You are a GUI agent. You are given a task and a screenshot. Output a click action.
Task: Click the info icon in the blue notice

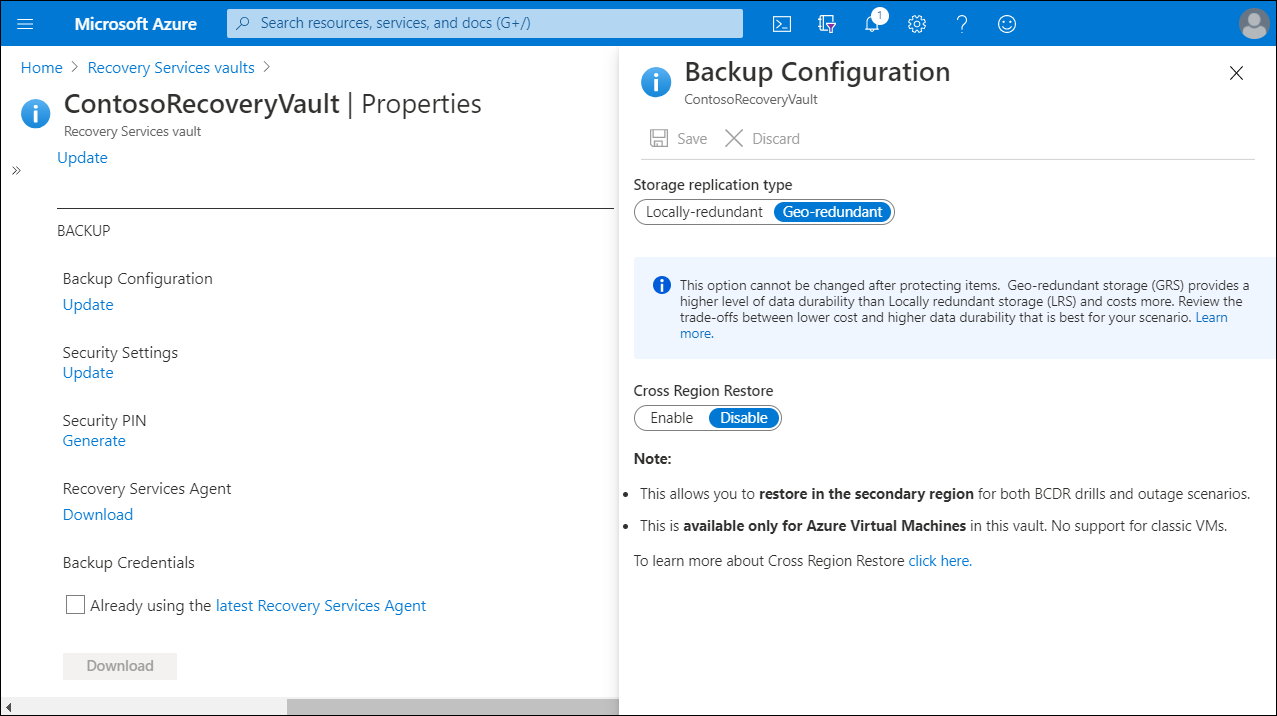(661, 286)
